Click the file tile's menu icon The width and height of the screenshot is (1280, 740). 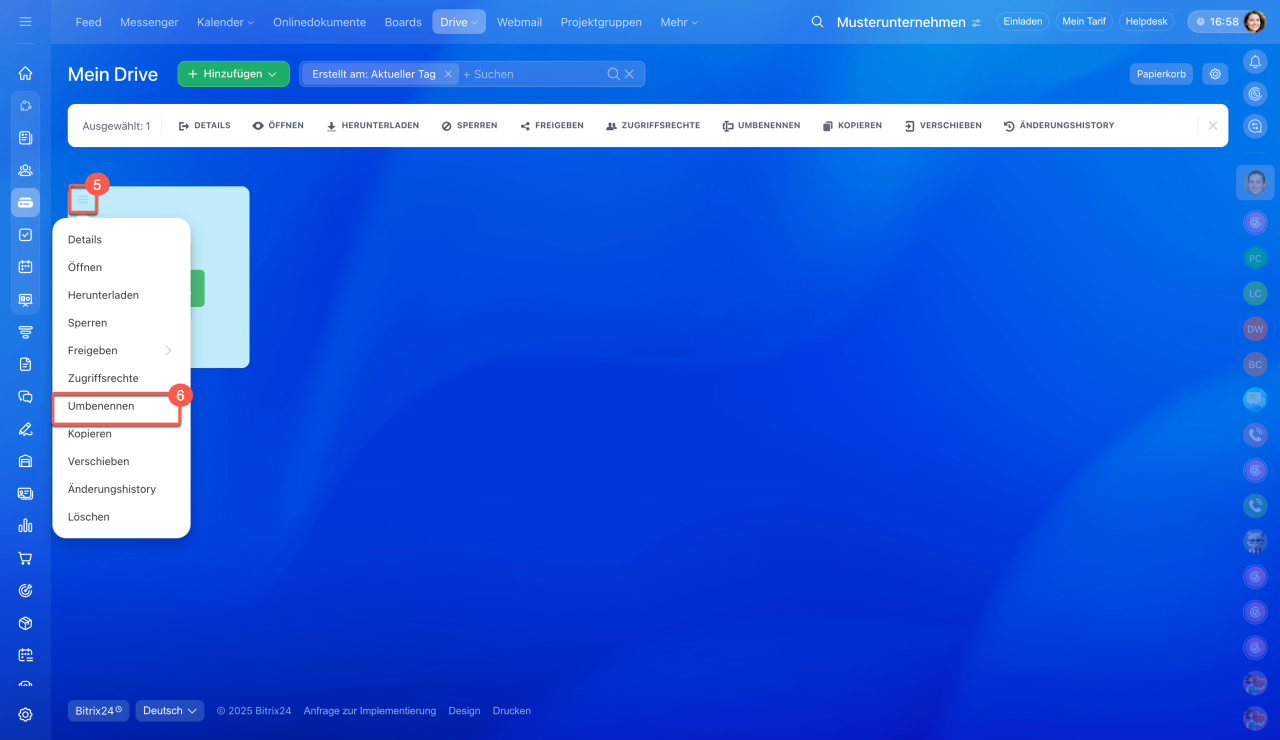tap(84, 200)
